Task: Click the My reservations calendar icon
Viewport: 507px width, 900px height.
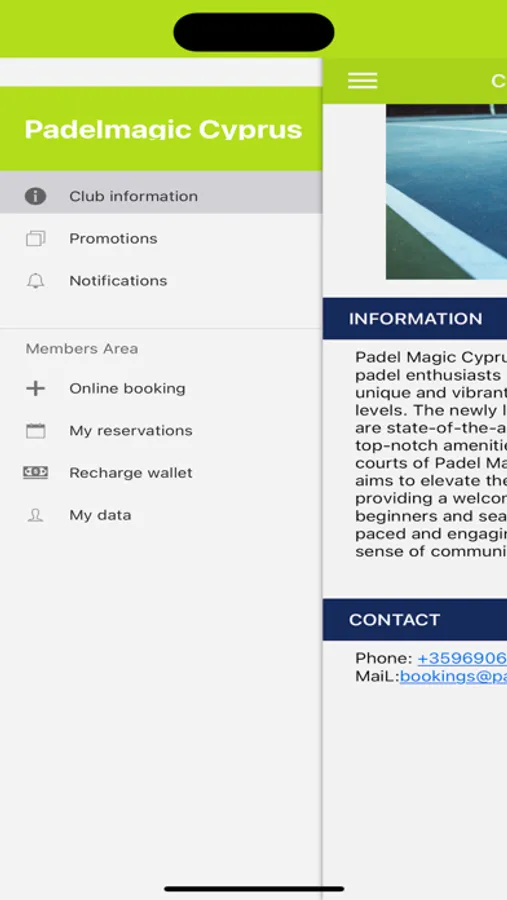Action: tap(35, 431)
